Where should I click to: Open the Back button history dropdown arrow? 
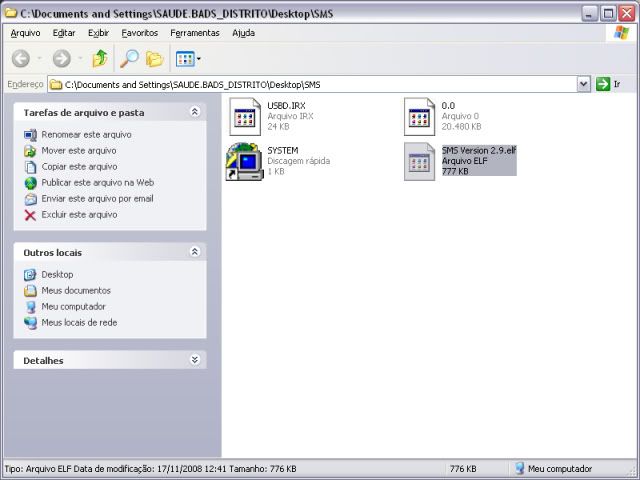click(40, 59)
